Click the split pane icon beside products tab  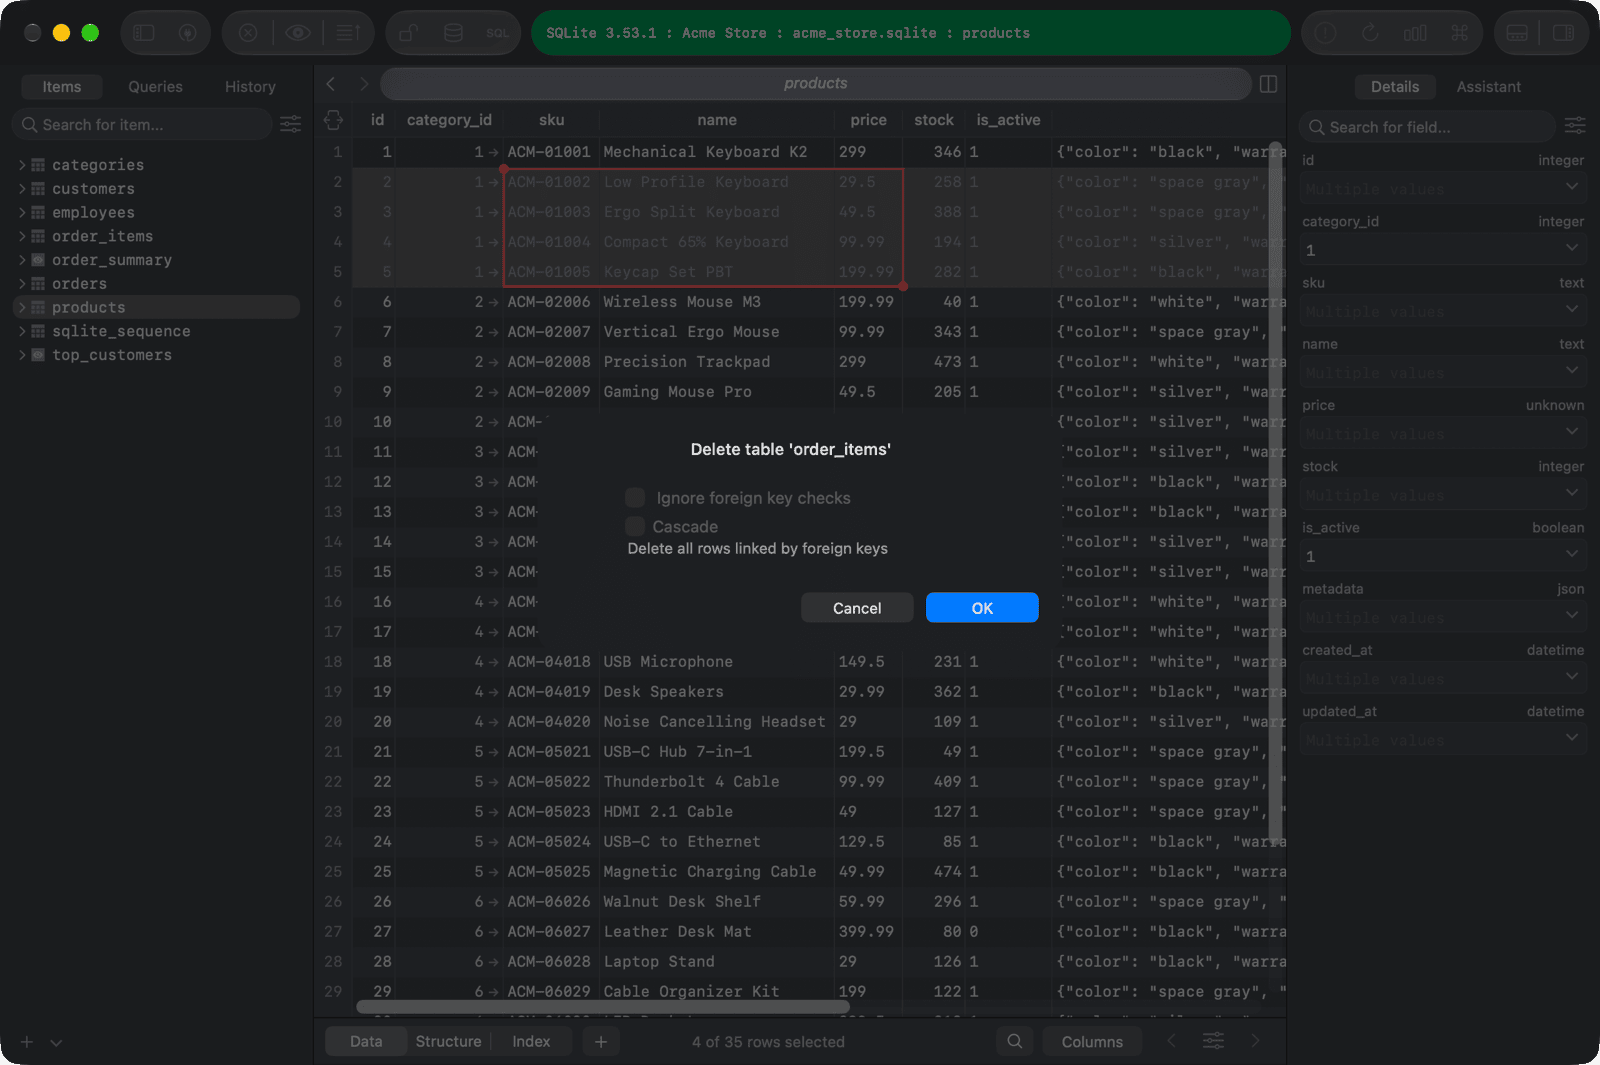coord(1269,84)
